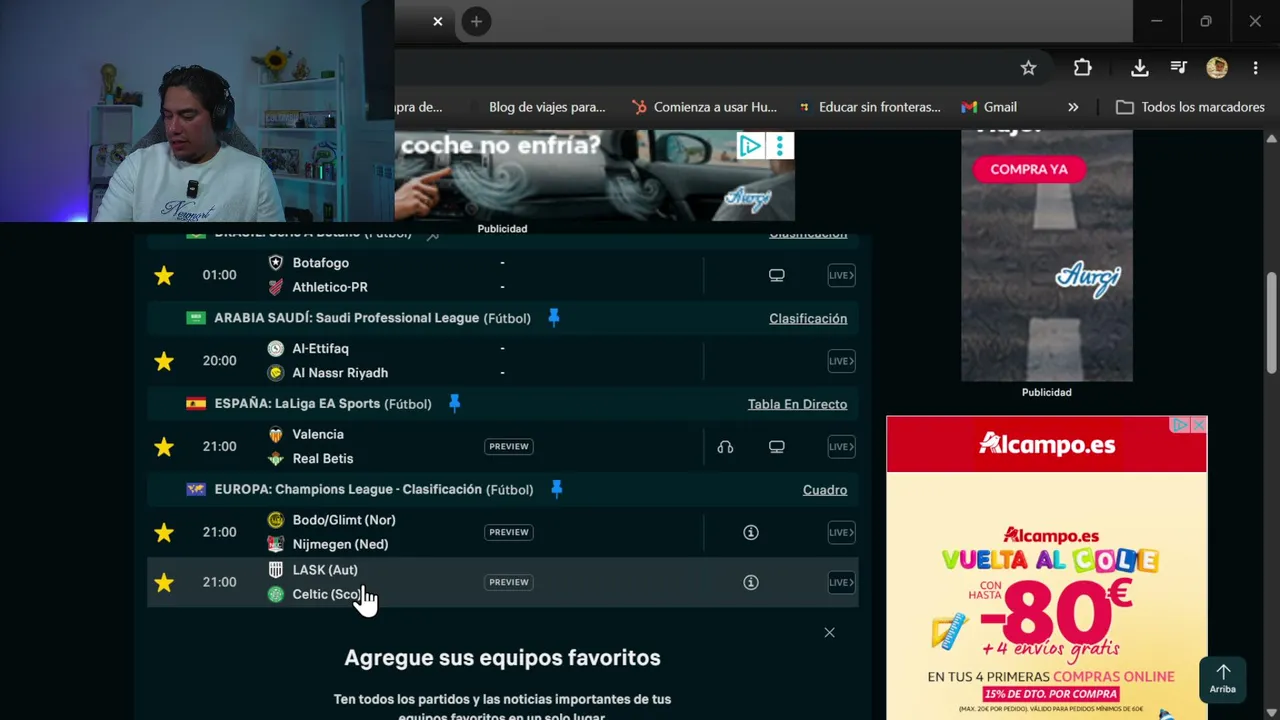Dismiss the favorite teams prompt
Screen dimensions: 1280x720
tap(829, 632)
